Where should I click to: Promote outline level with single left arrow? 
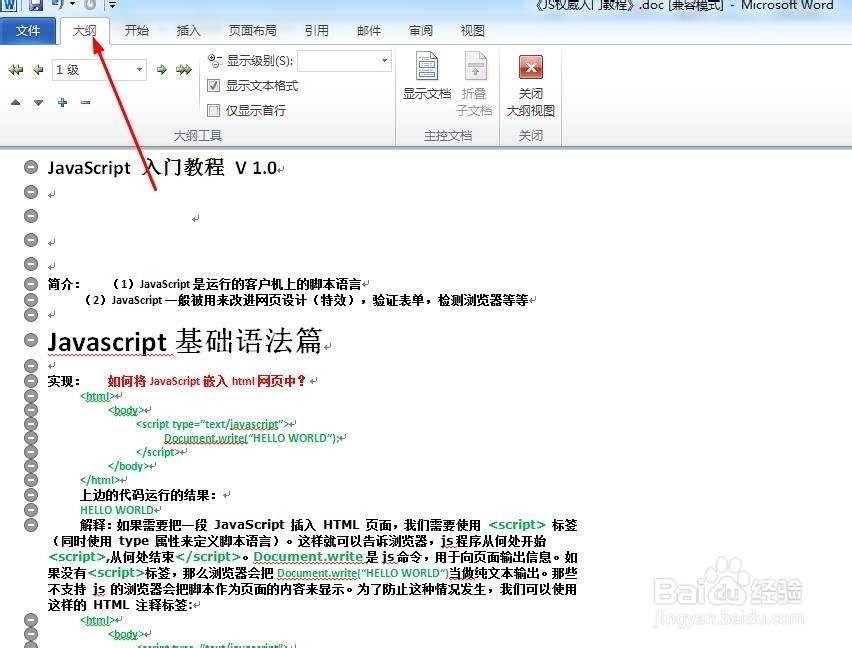[x=38, y=70]
